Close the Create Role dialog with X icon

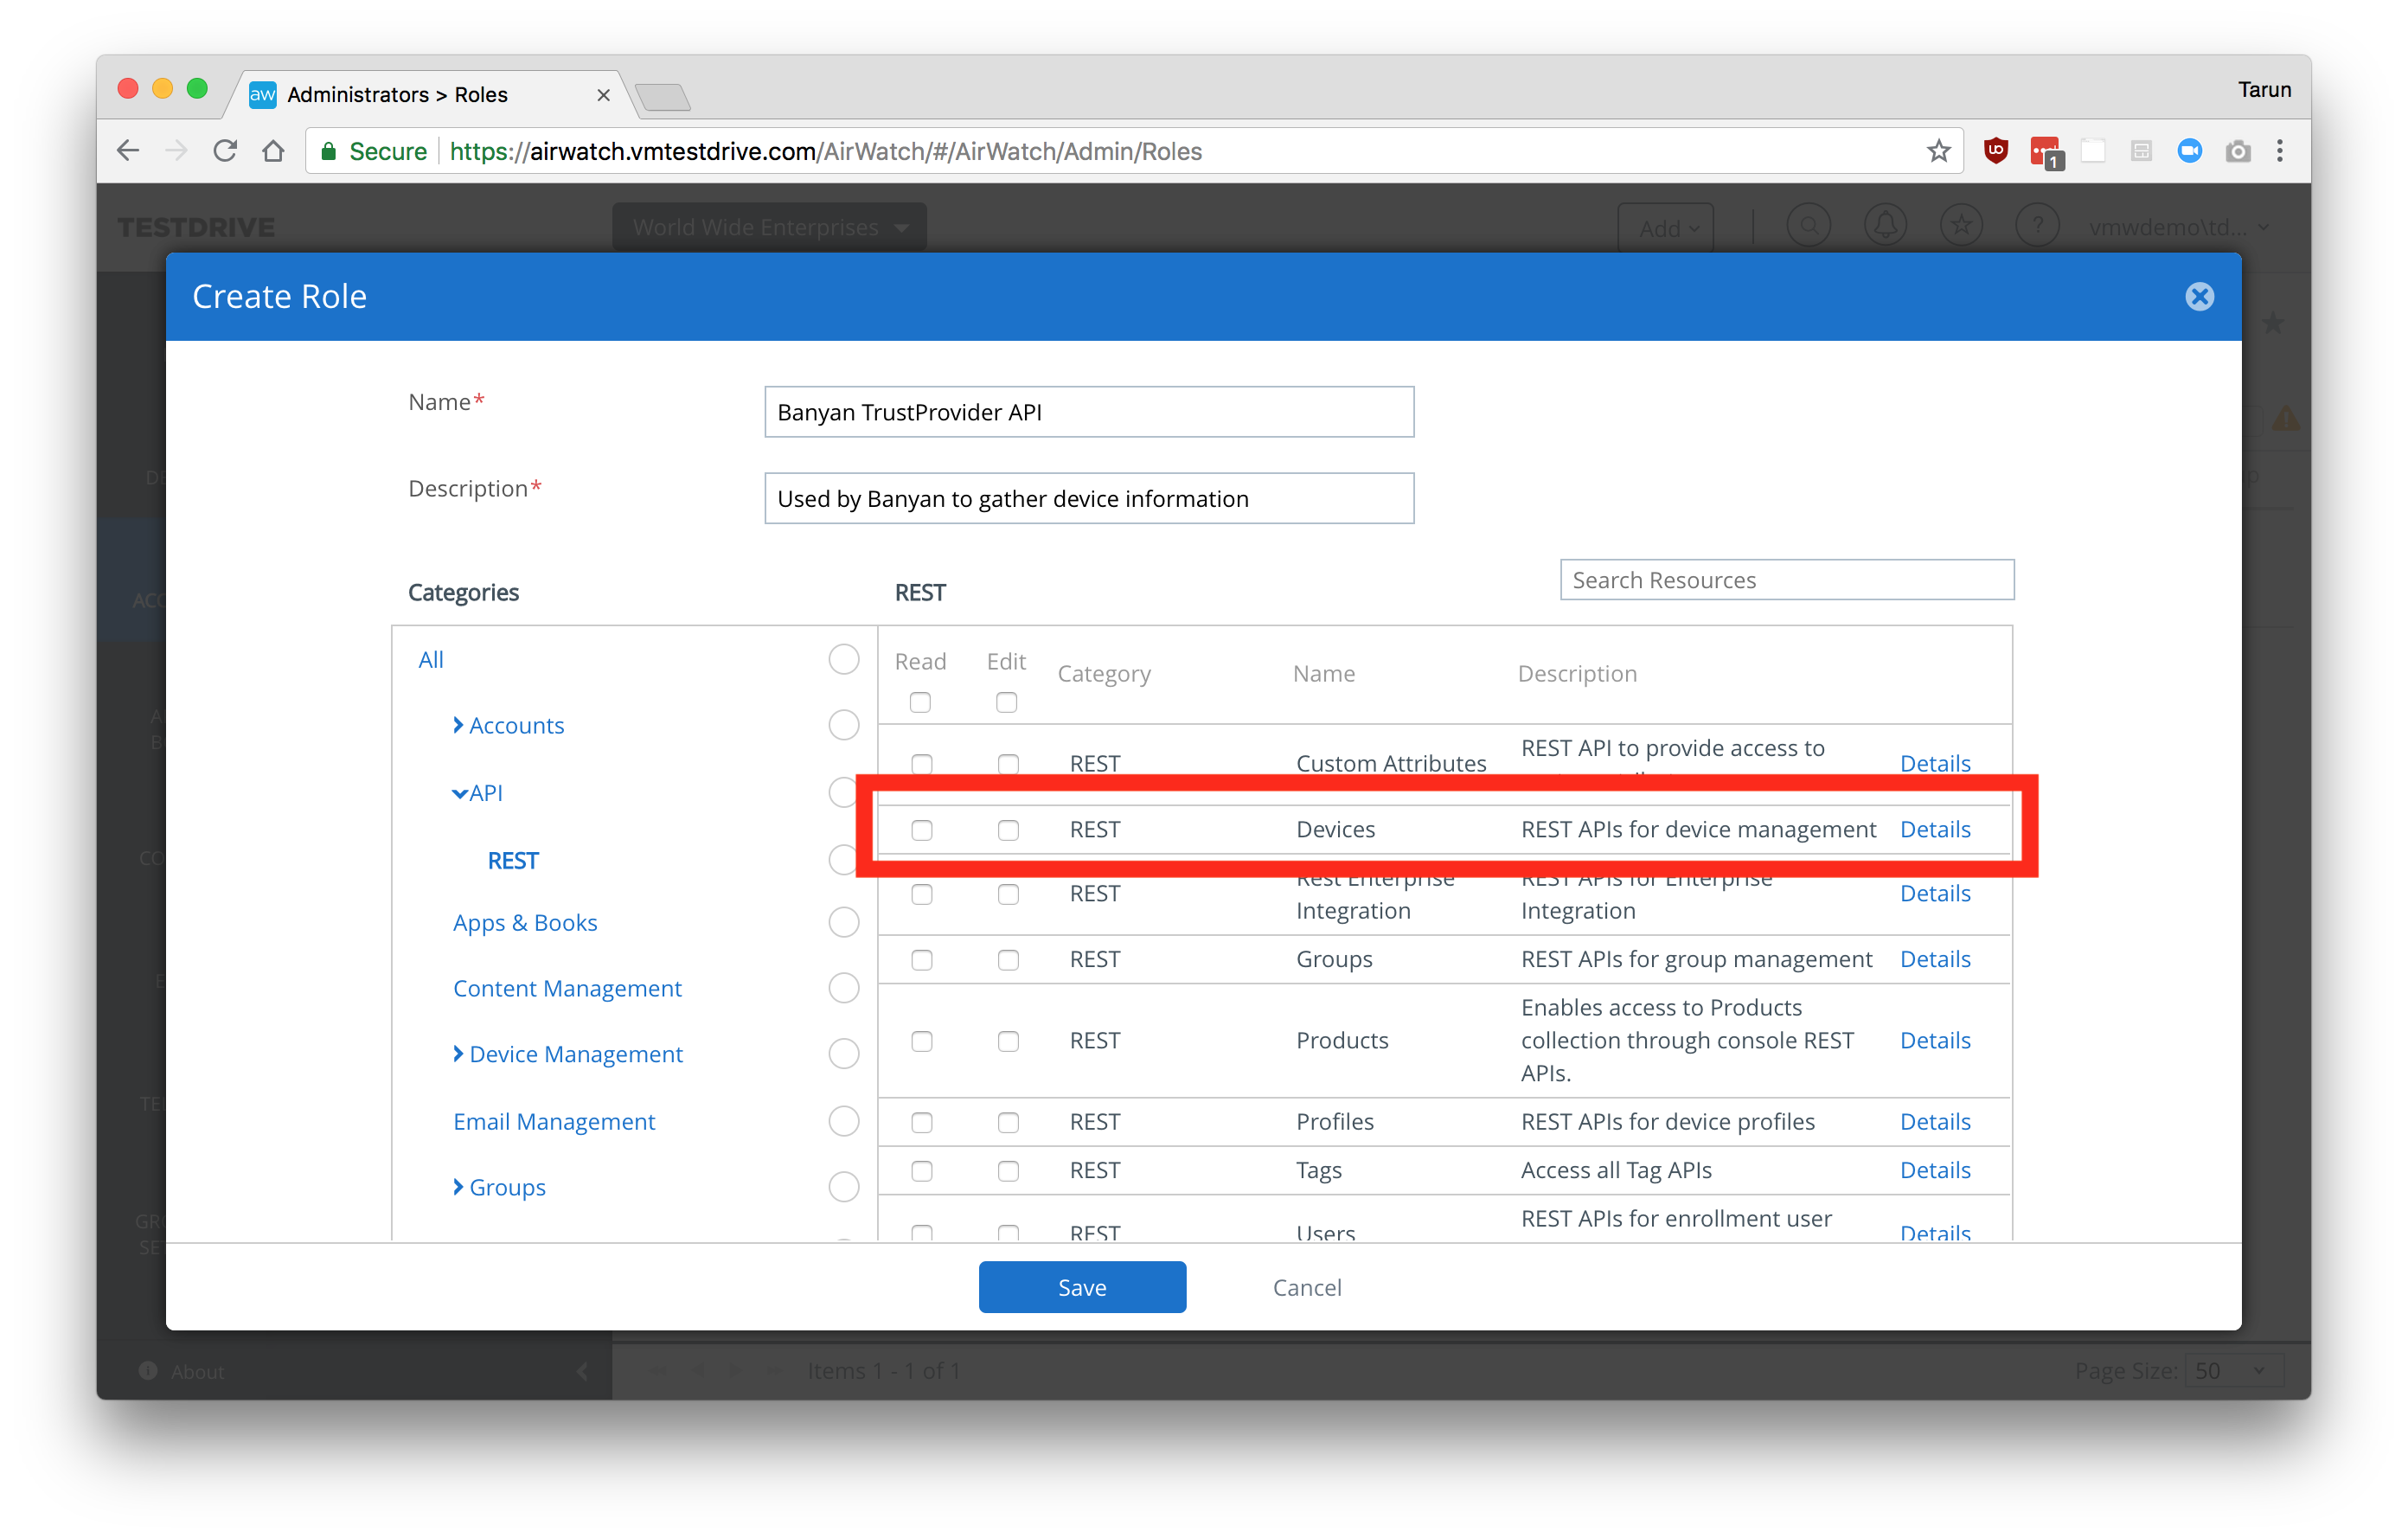2199,297
